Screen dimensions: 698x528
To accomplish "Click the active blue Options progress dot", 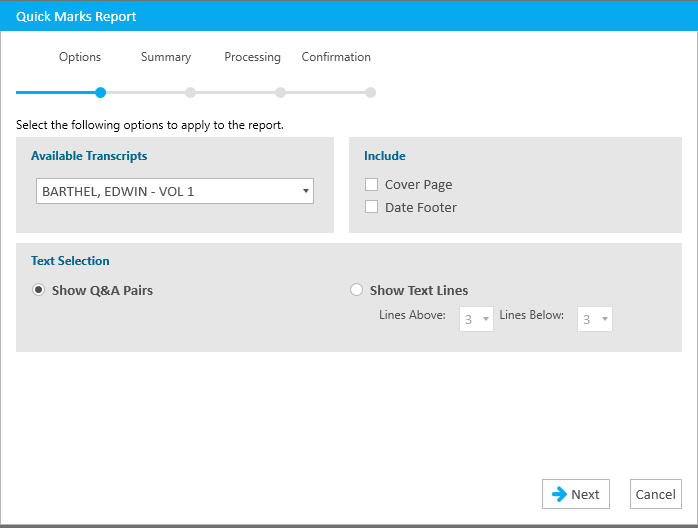I will coord(101,93).
